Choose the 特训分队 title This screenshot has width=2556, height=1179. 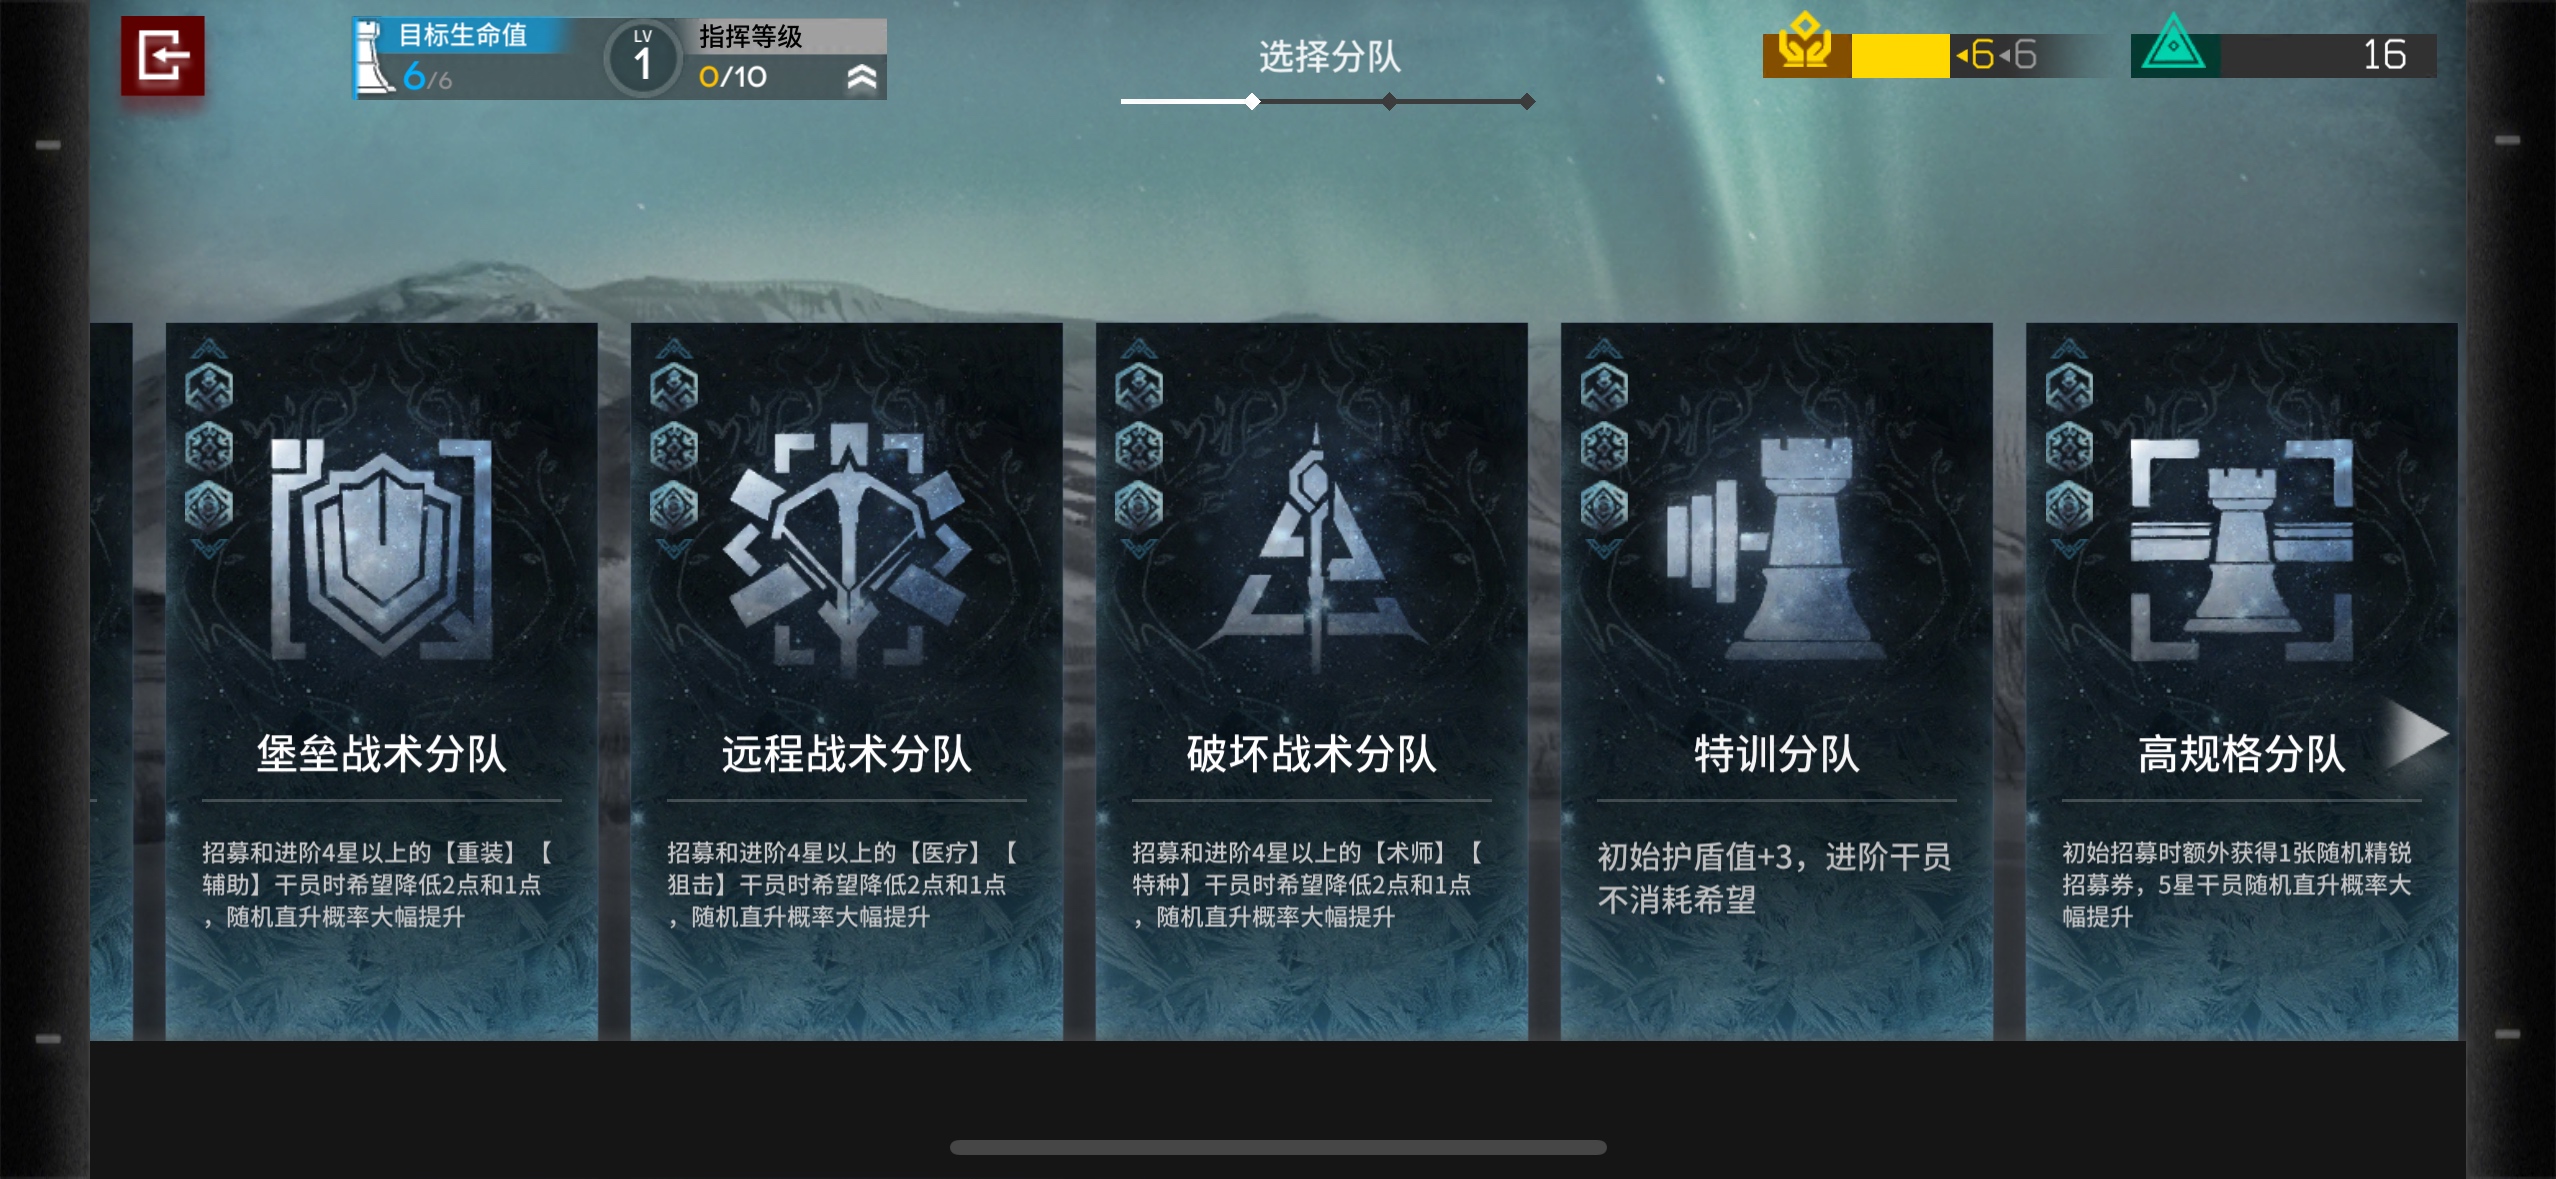pyautogui.click(x=1776, y=754)
